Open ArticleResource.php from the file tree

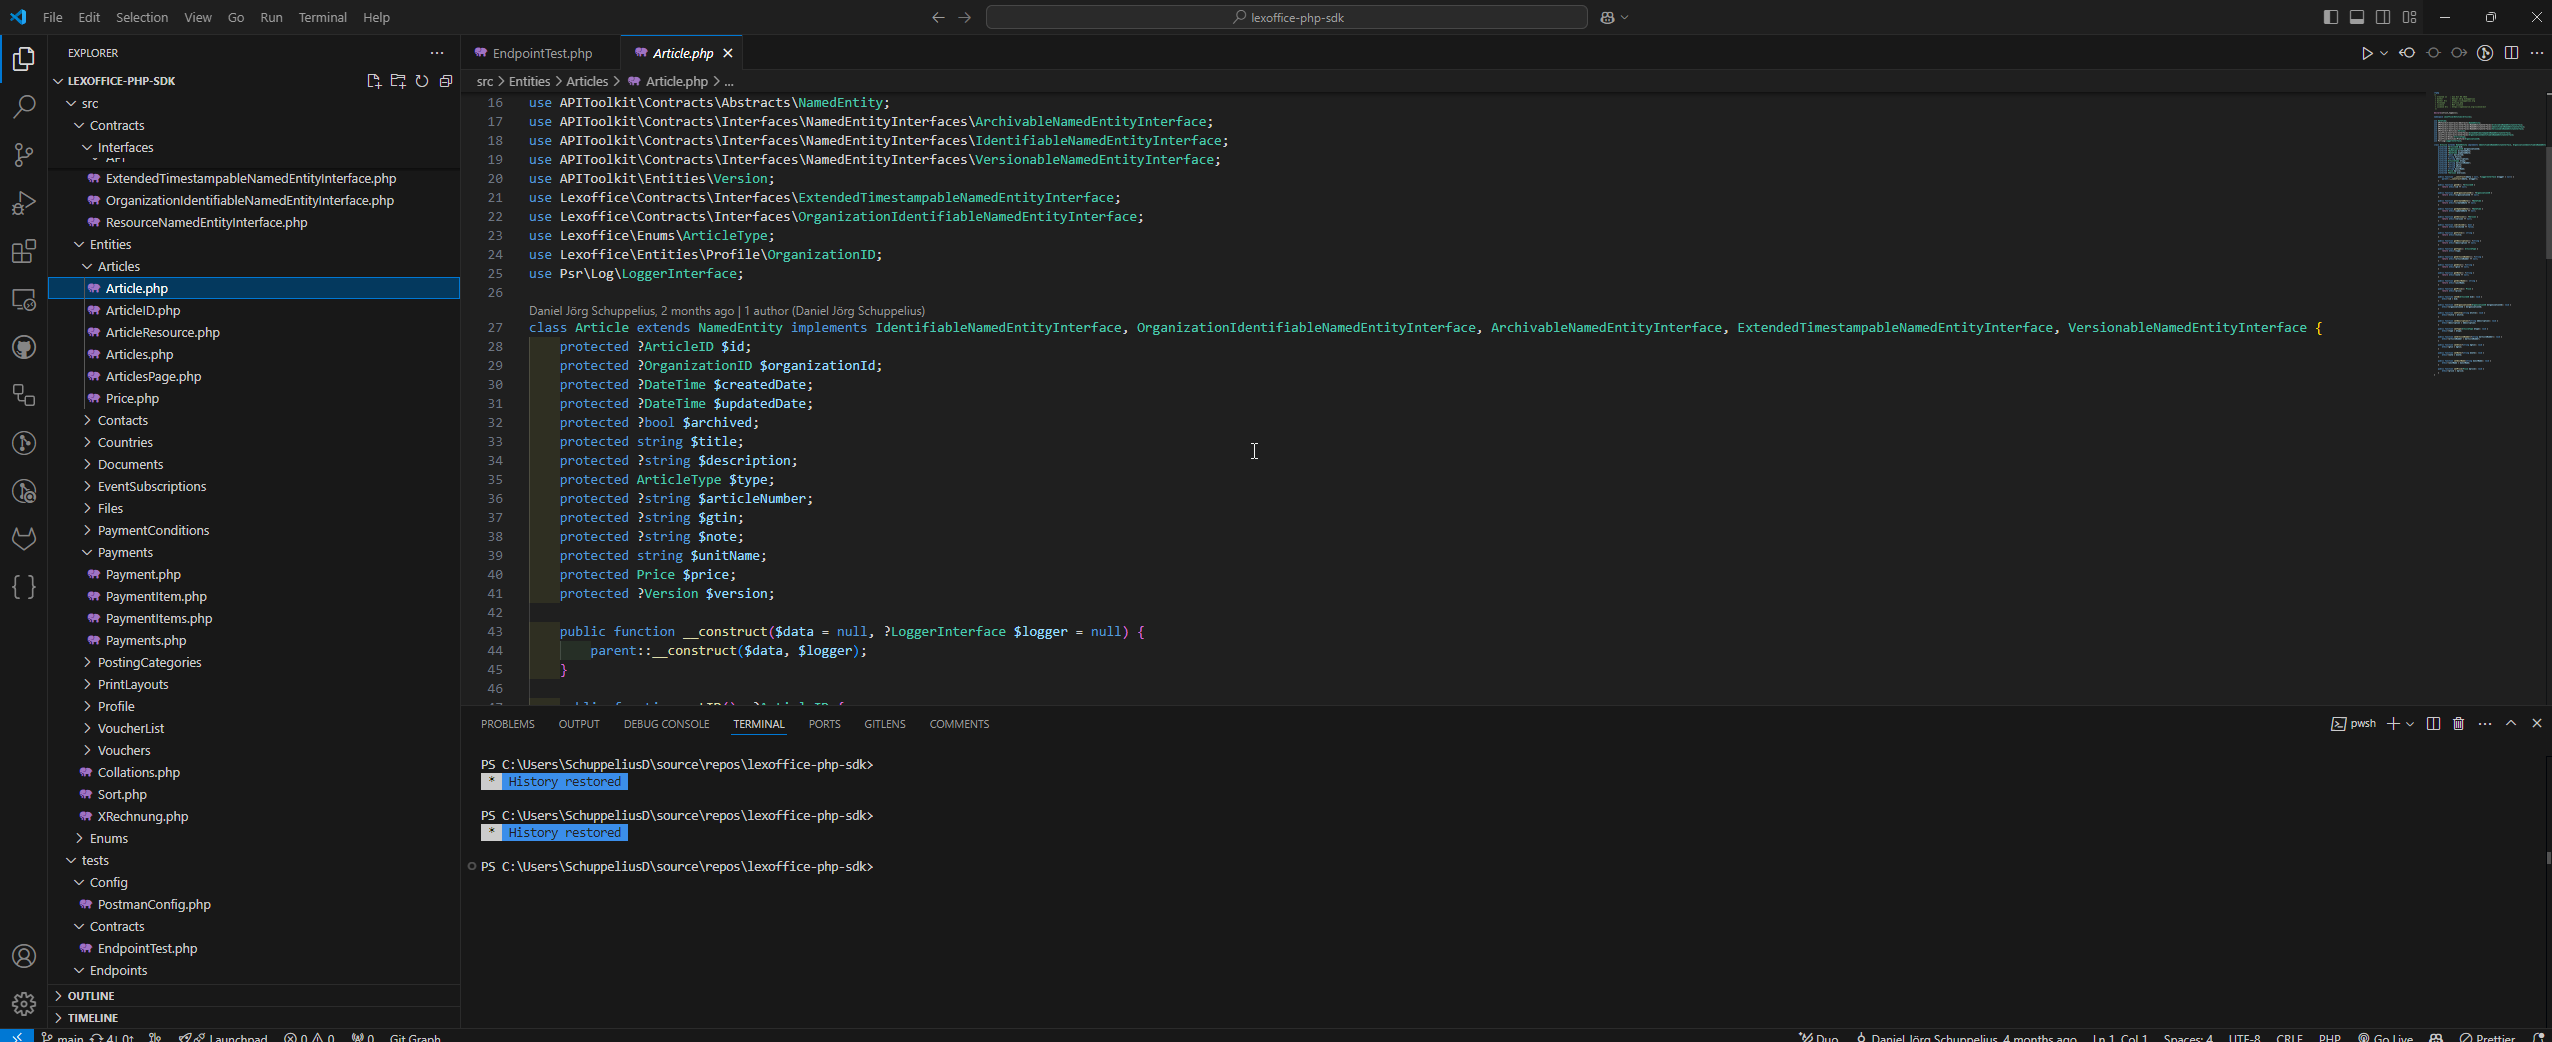click(x=162, y=333)
